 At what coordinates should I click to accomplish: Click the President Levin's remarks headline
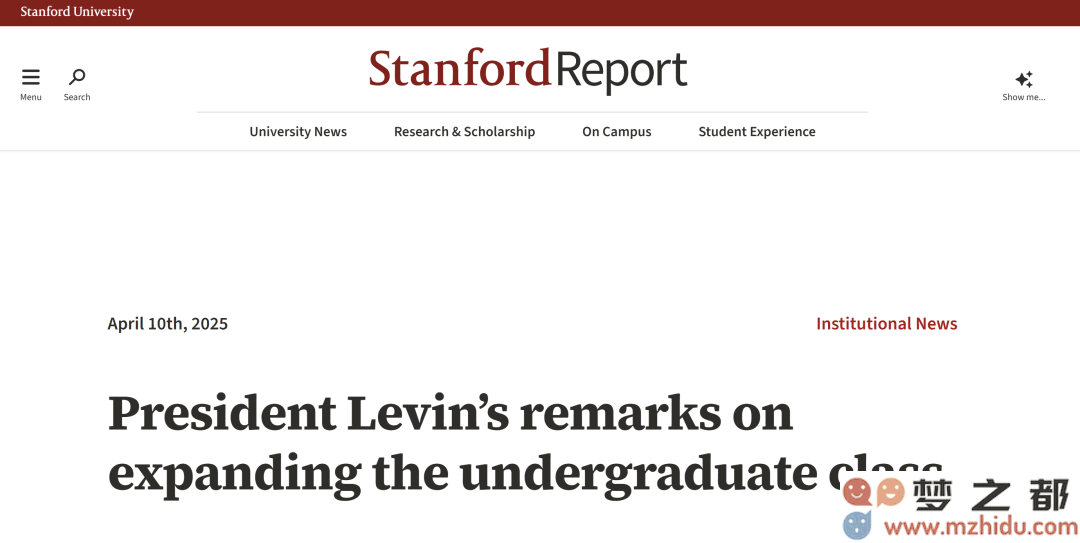525,443
